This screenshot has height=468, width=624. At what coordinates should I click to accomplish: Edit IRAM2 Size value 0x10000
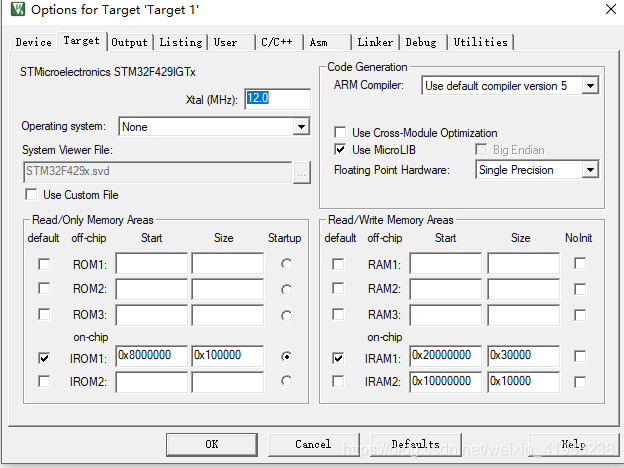524,382
